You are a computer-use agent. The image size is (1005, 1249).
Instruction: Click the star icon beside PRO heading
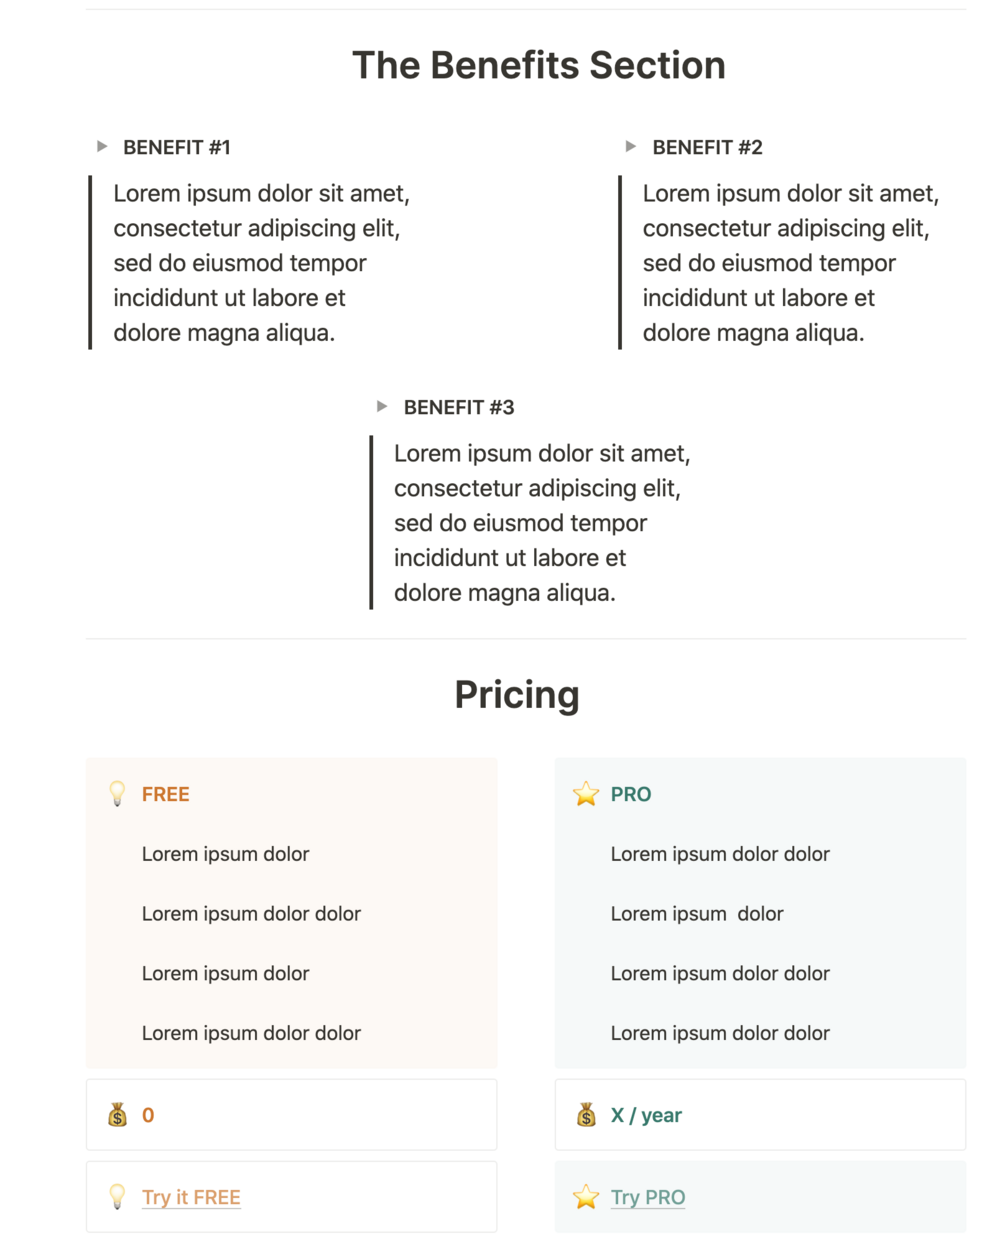click(586, 794)
